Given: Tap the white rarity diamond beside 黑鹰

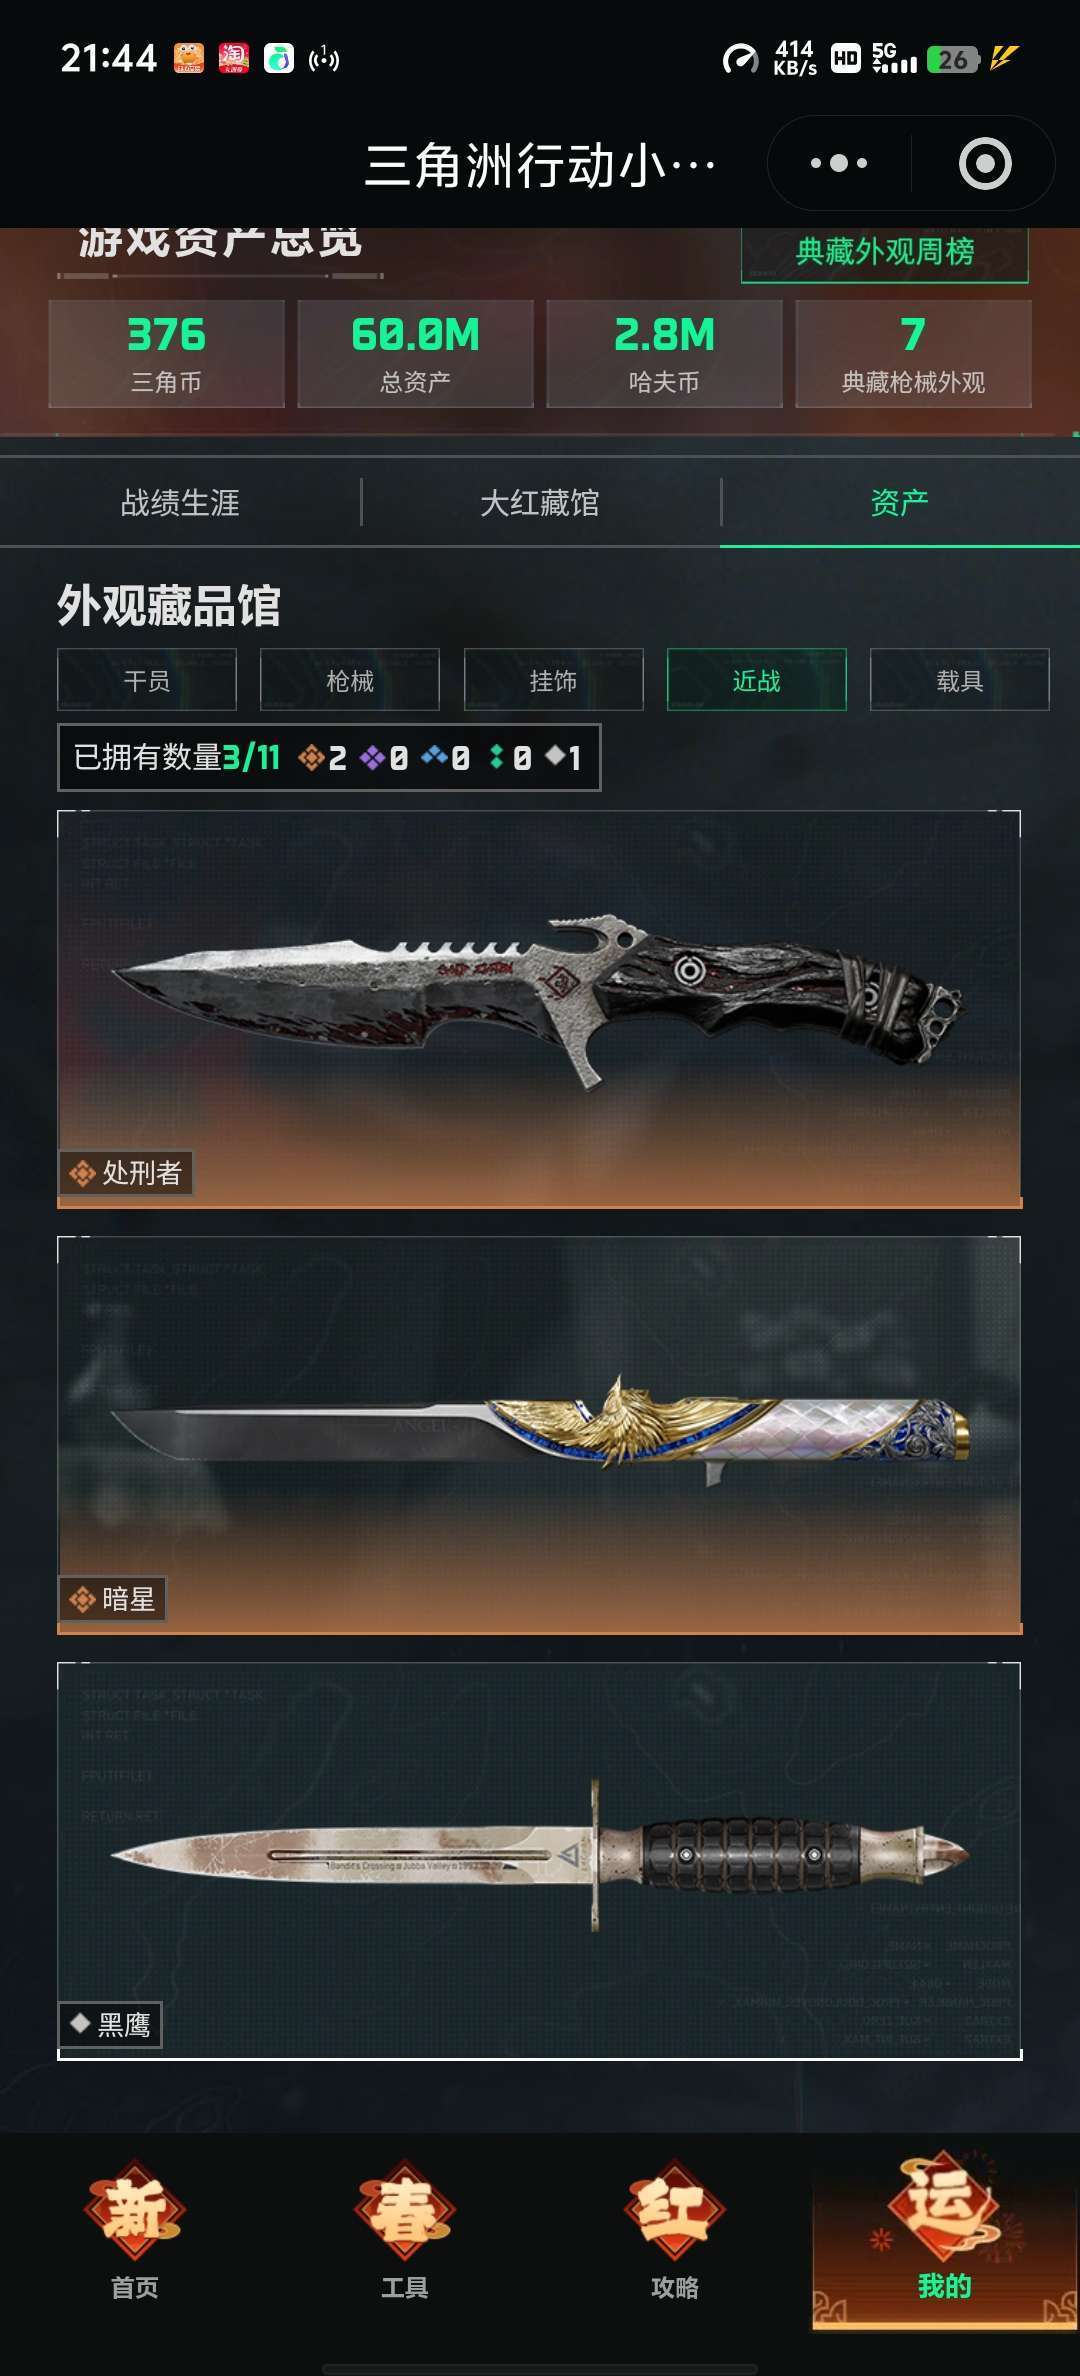Looking at the screenshot, I should point(80,2024).
